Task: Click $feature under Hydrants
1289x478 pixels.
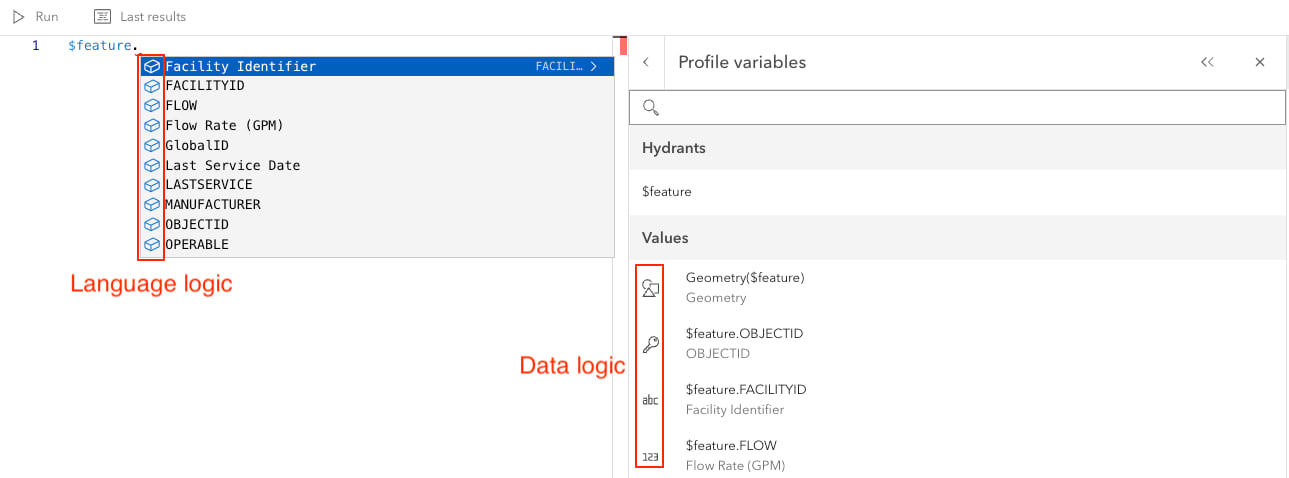Action: click(x=667, y=192)
